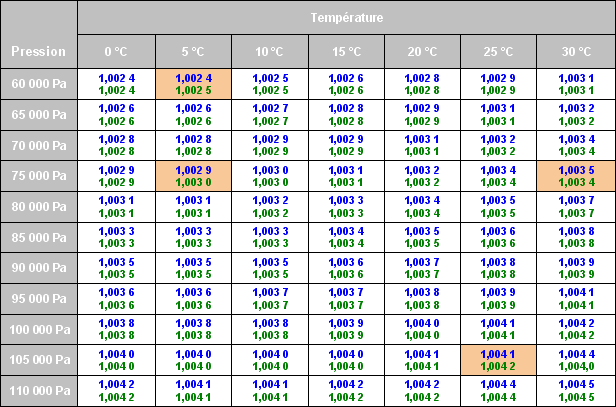Click the 20 °C column header

[x=422, y=51]
